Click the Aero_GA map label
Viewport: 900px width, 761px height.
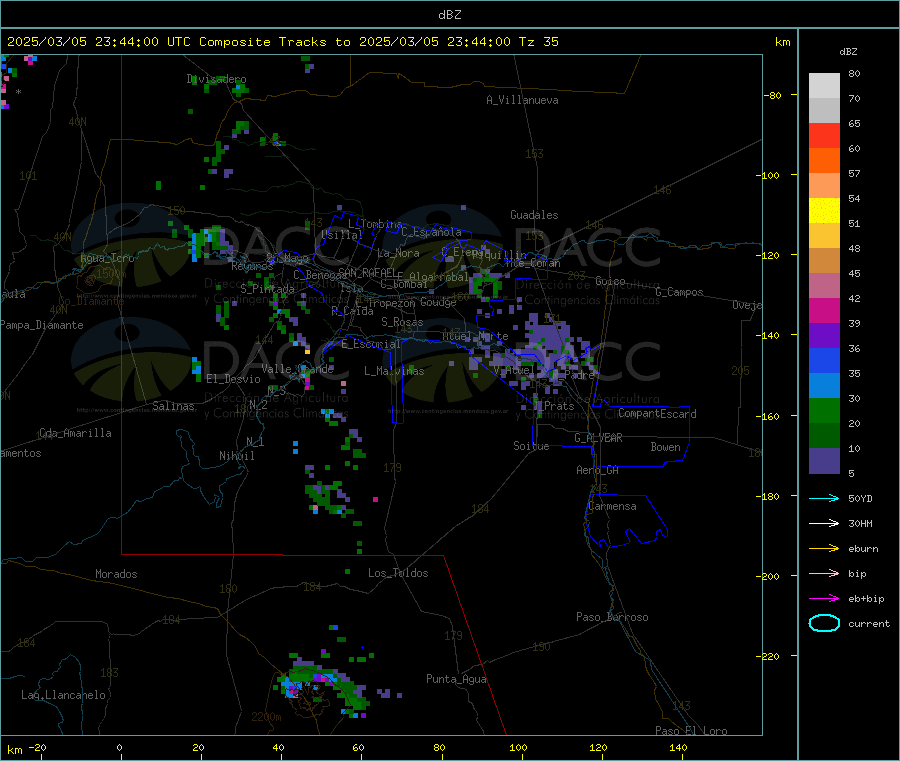(598, 470)
